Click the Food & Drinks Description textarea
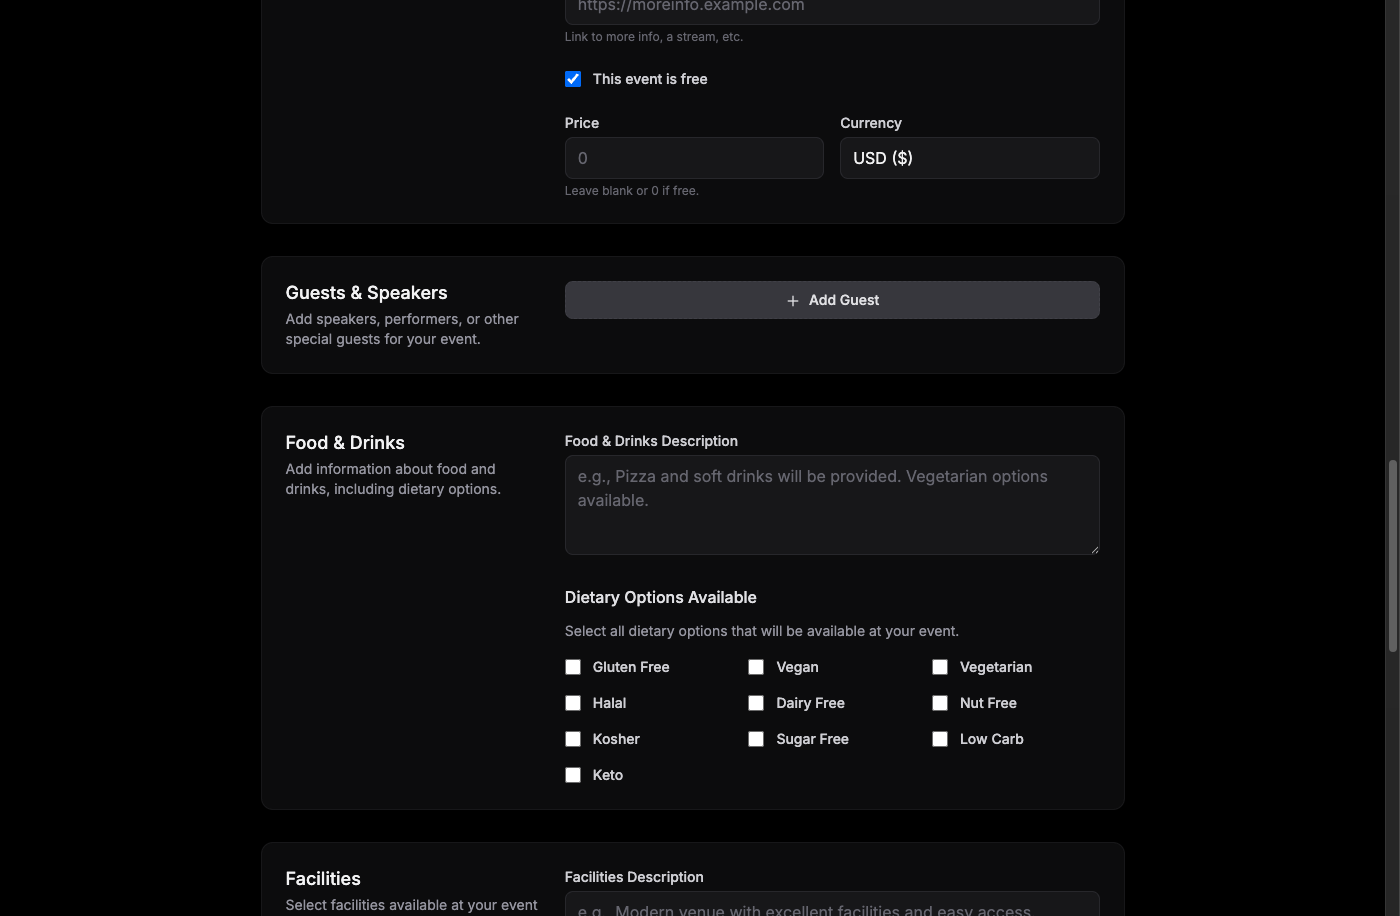Screen dimensions: 1400x916 pos(831,504)
